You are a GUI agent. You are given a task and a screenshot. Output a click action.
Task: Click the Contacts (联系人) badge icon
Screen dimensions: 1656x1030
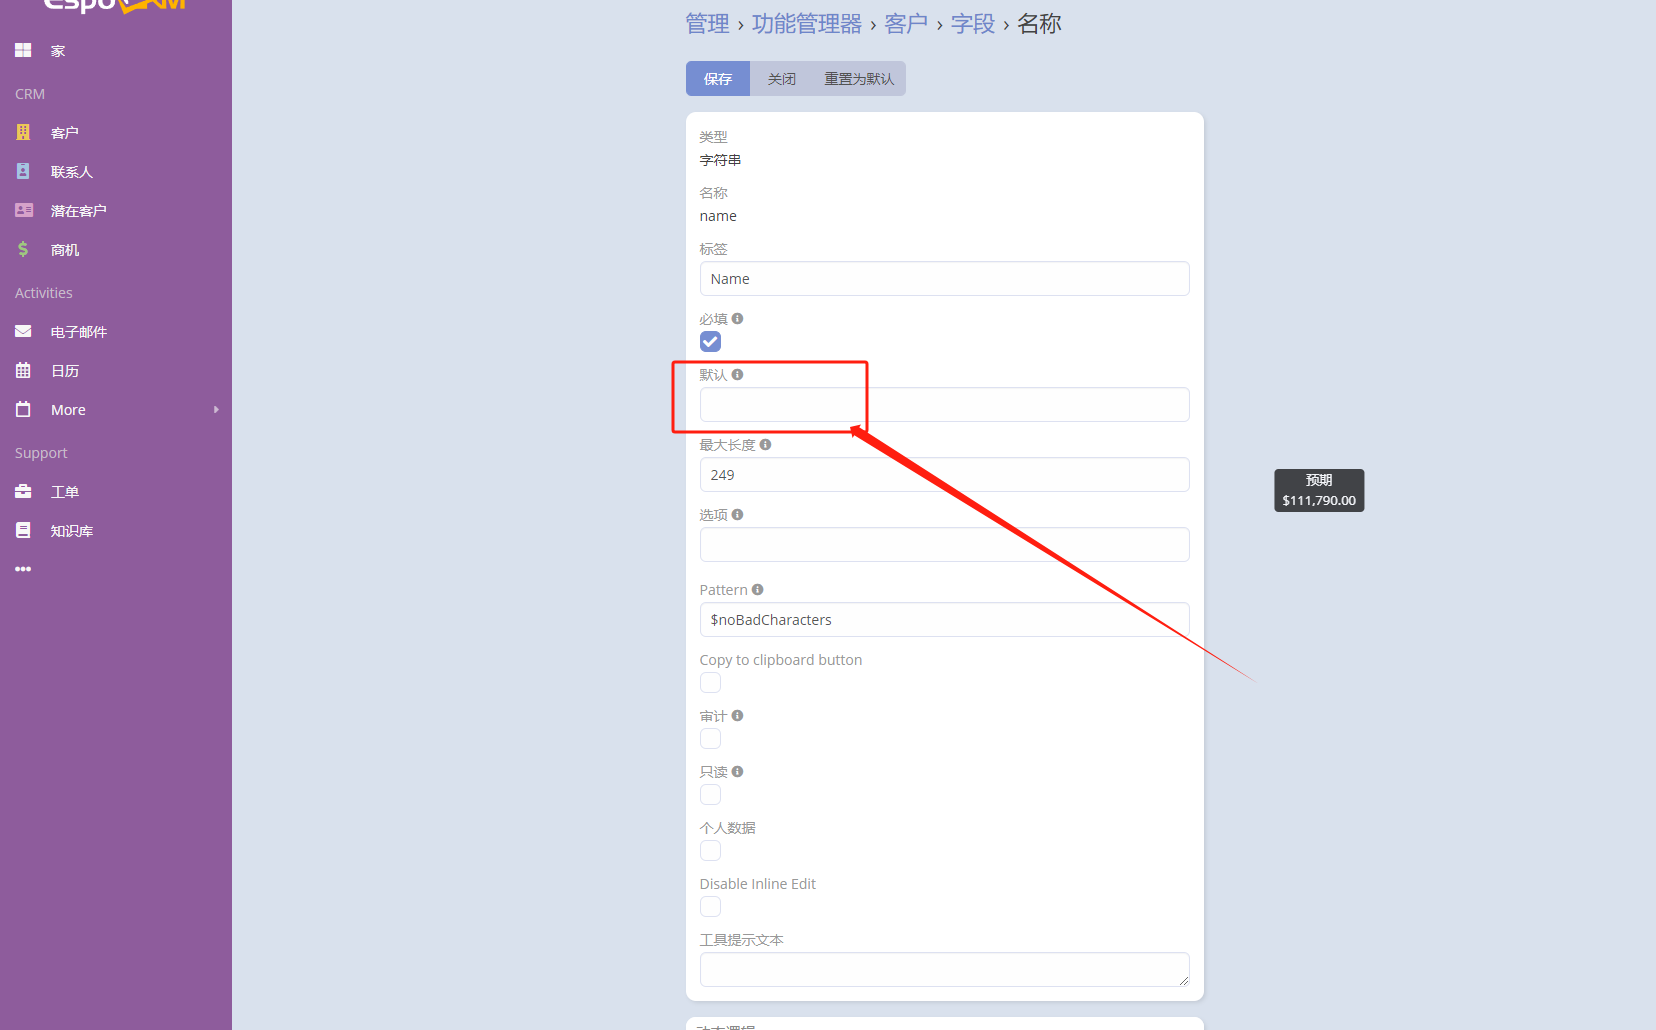pyautogui.click(x=23, y=171)
